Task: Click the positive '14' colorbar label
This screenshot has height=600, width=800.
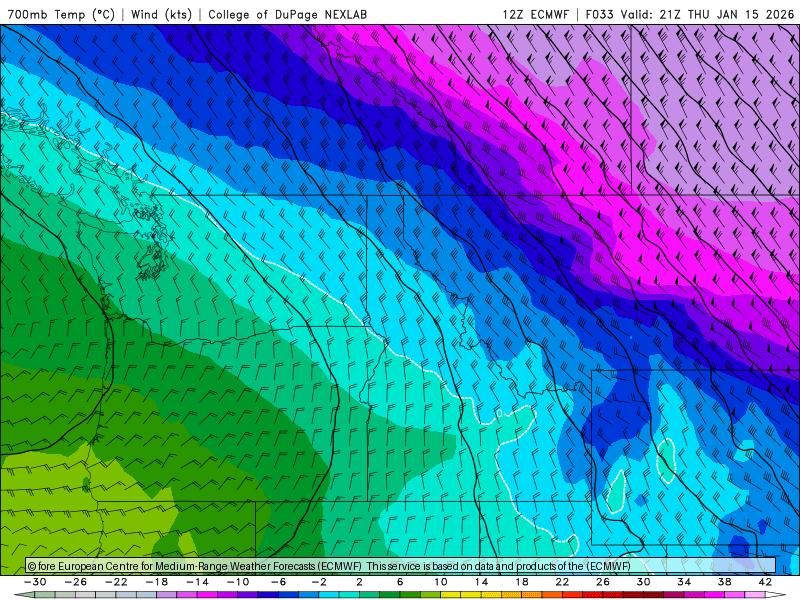Action: pyautogui.click(x=481, y=582)
